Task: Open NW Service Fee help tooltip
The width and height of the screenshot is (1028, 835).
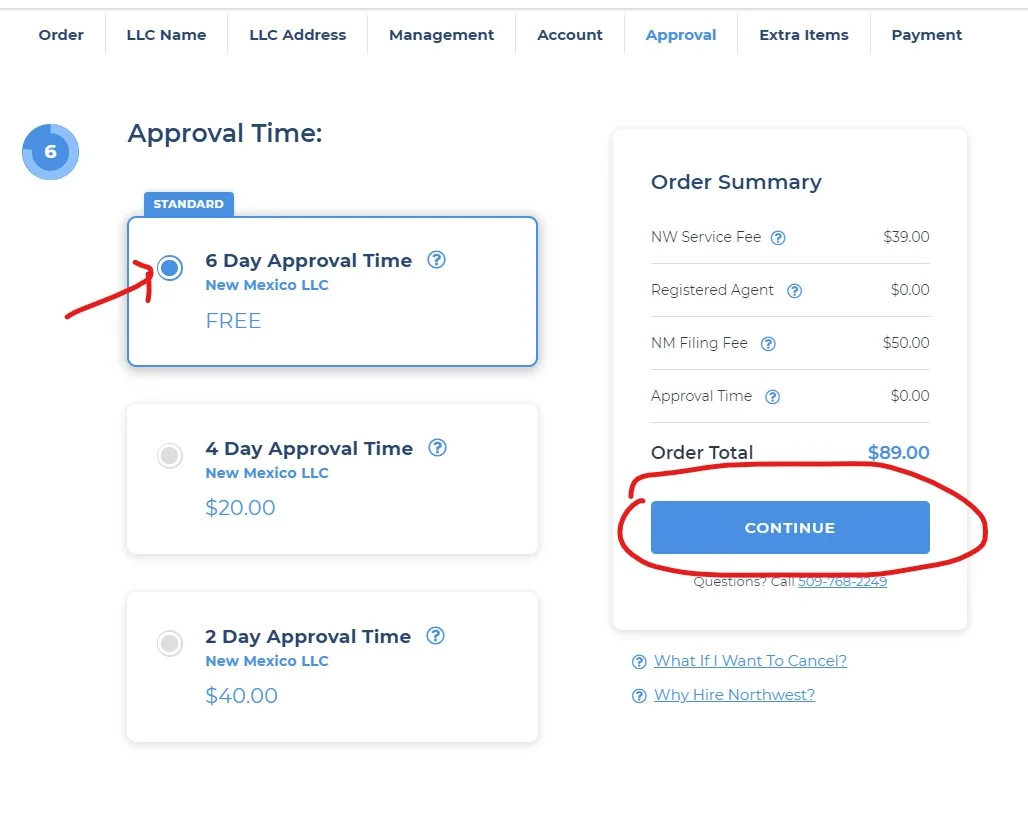Action: point(778,238)
